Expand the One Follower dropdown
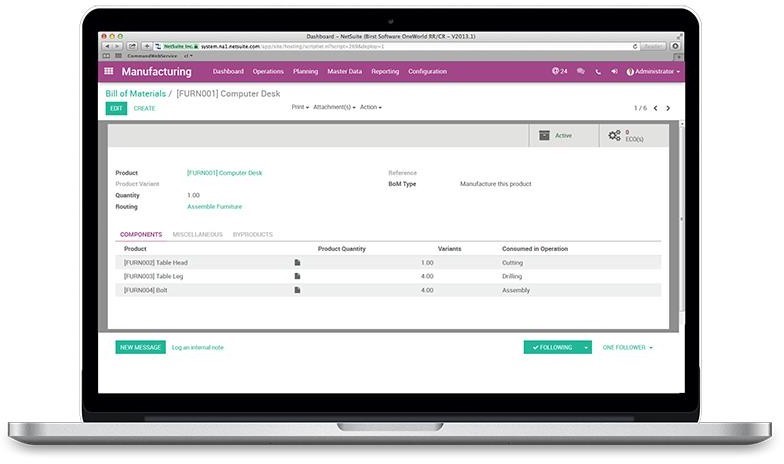The height and width of the screenshot is (464, 784). [627, 347]
